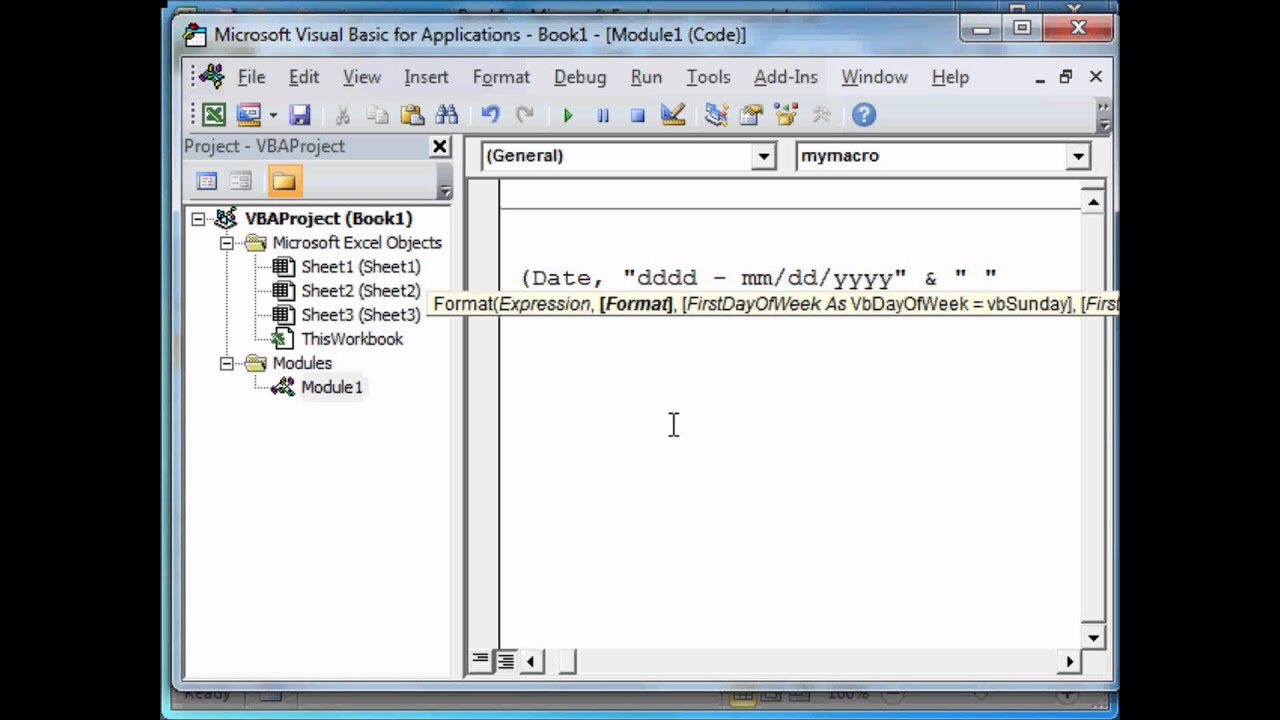Click the View Microsoft Excel icon
The height and width of the screenshot is (720, 1280).
pyautogui.click(x=214, y=115)
